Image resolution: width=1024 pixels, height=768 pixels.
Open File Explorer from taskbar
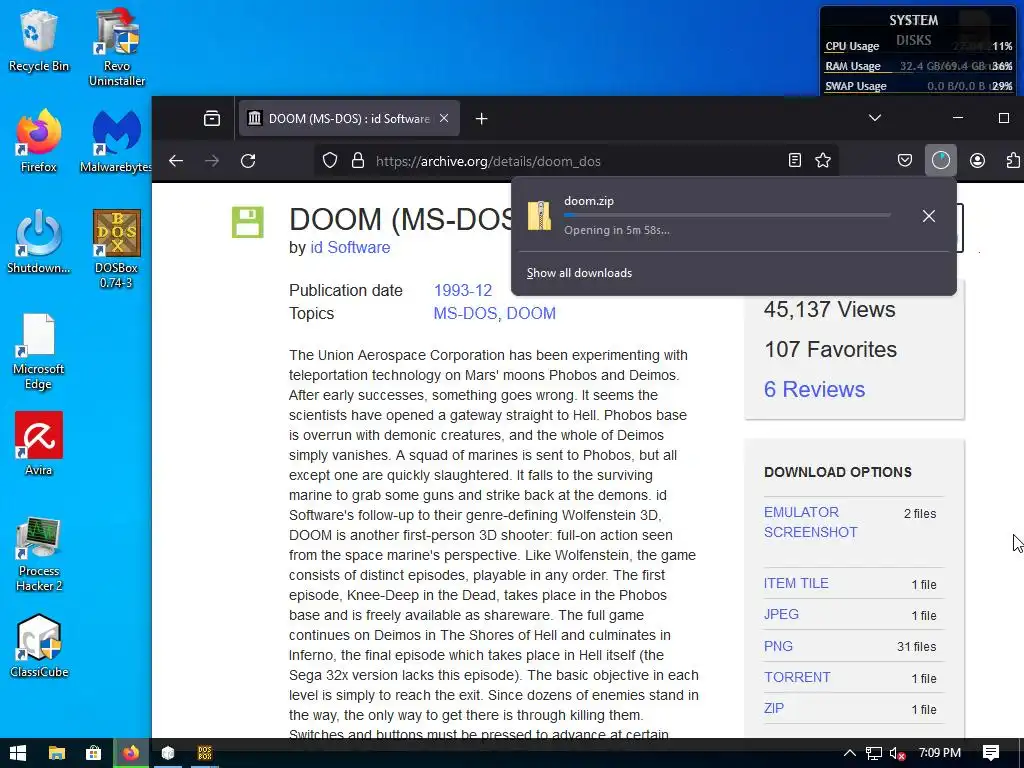[57, 753]
